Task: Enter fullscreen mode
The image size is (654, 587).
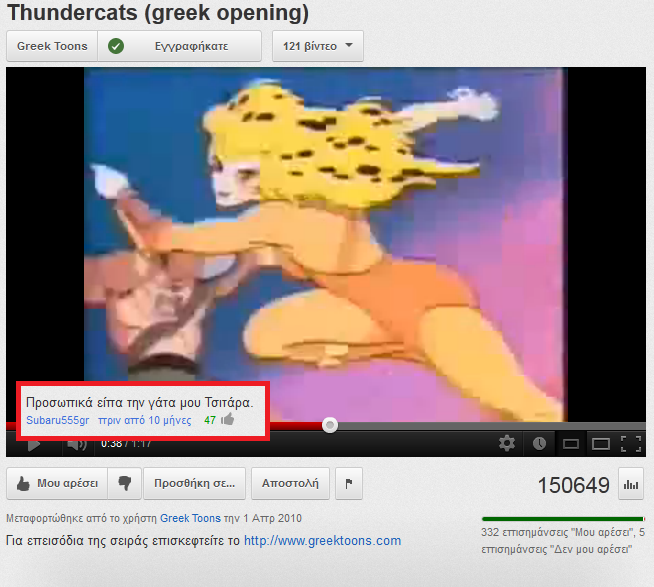Action: coord(631,443)
